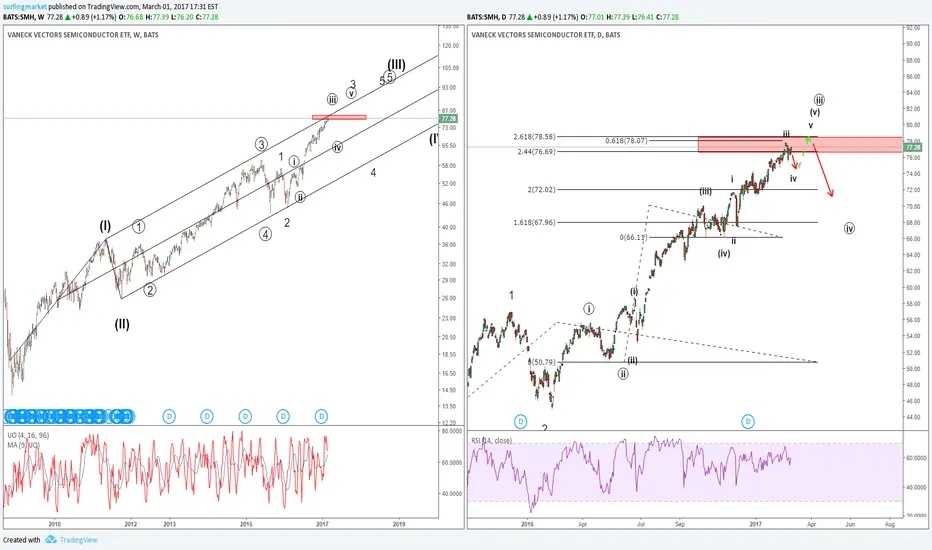This screenshot has width=932, height=550.
Task: Select the circled 4 wave label on weekly chart
Action: pyautogui.click(x=265, y=234)
